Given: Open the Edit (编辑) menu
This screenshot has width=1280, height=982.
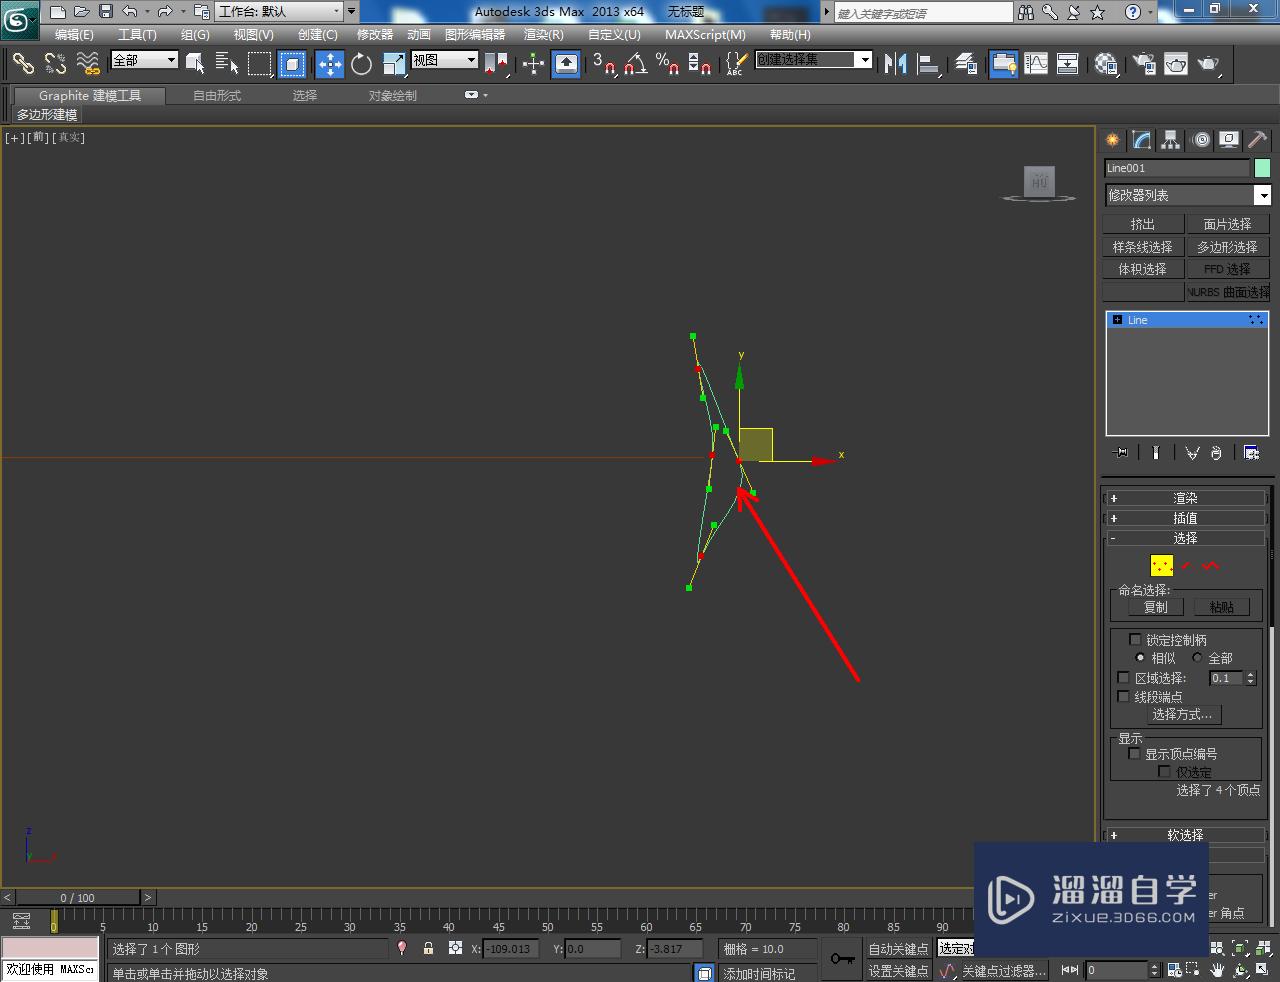Looking at the screenshot, I should [74, 34].
